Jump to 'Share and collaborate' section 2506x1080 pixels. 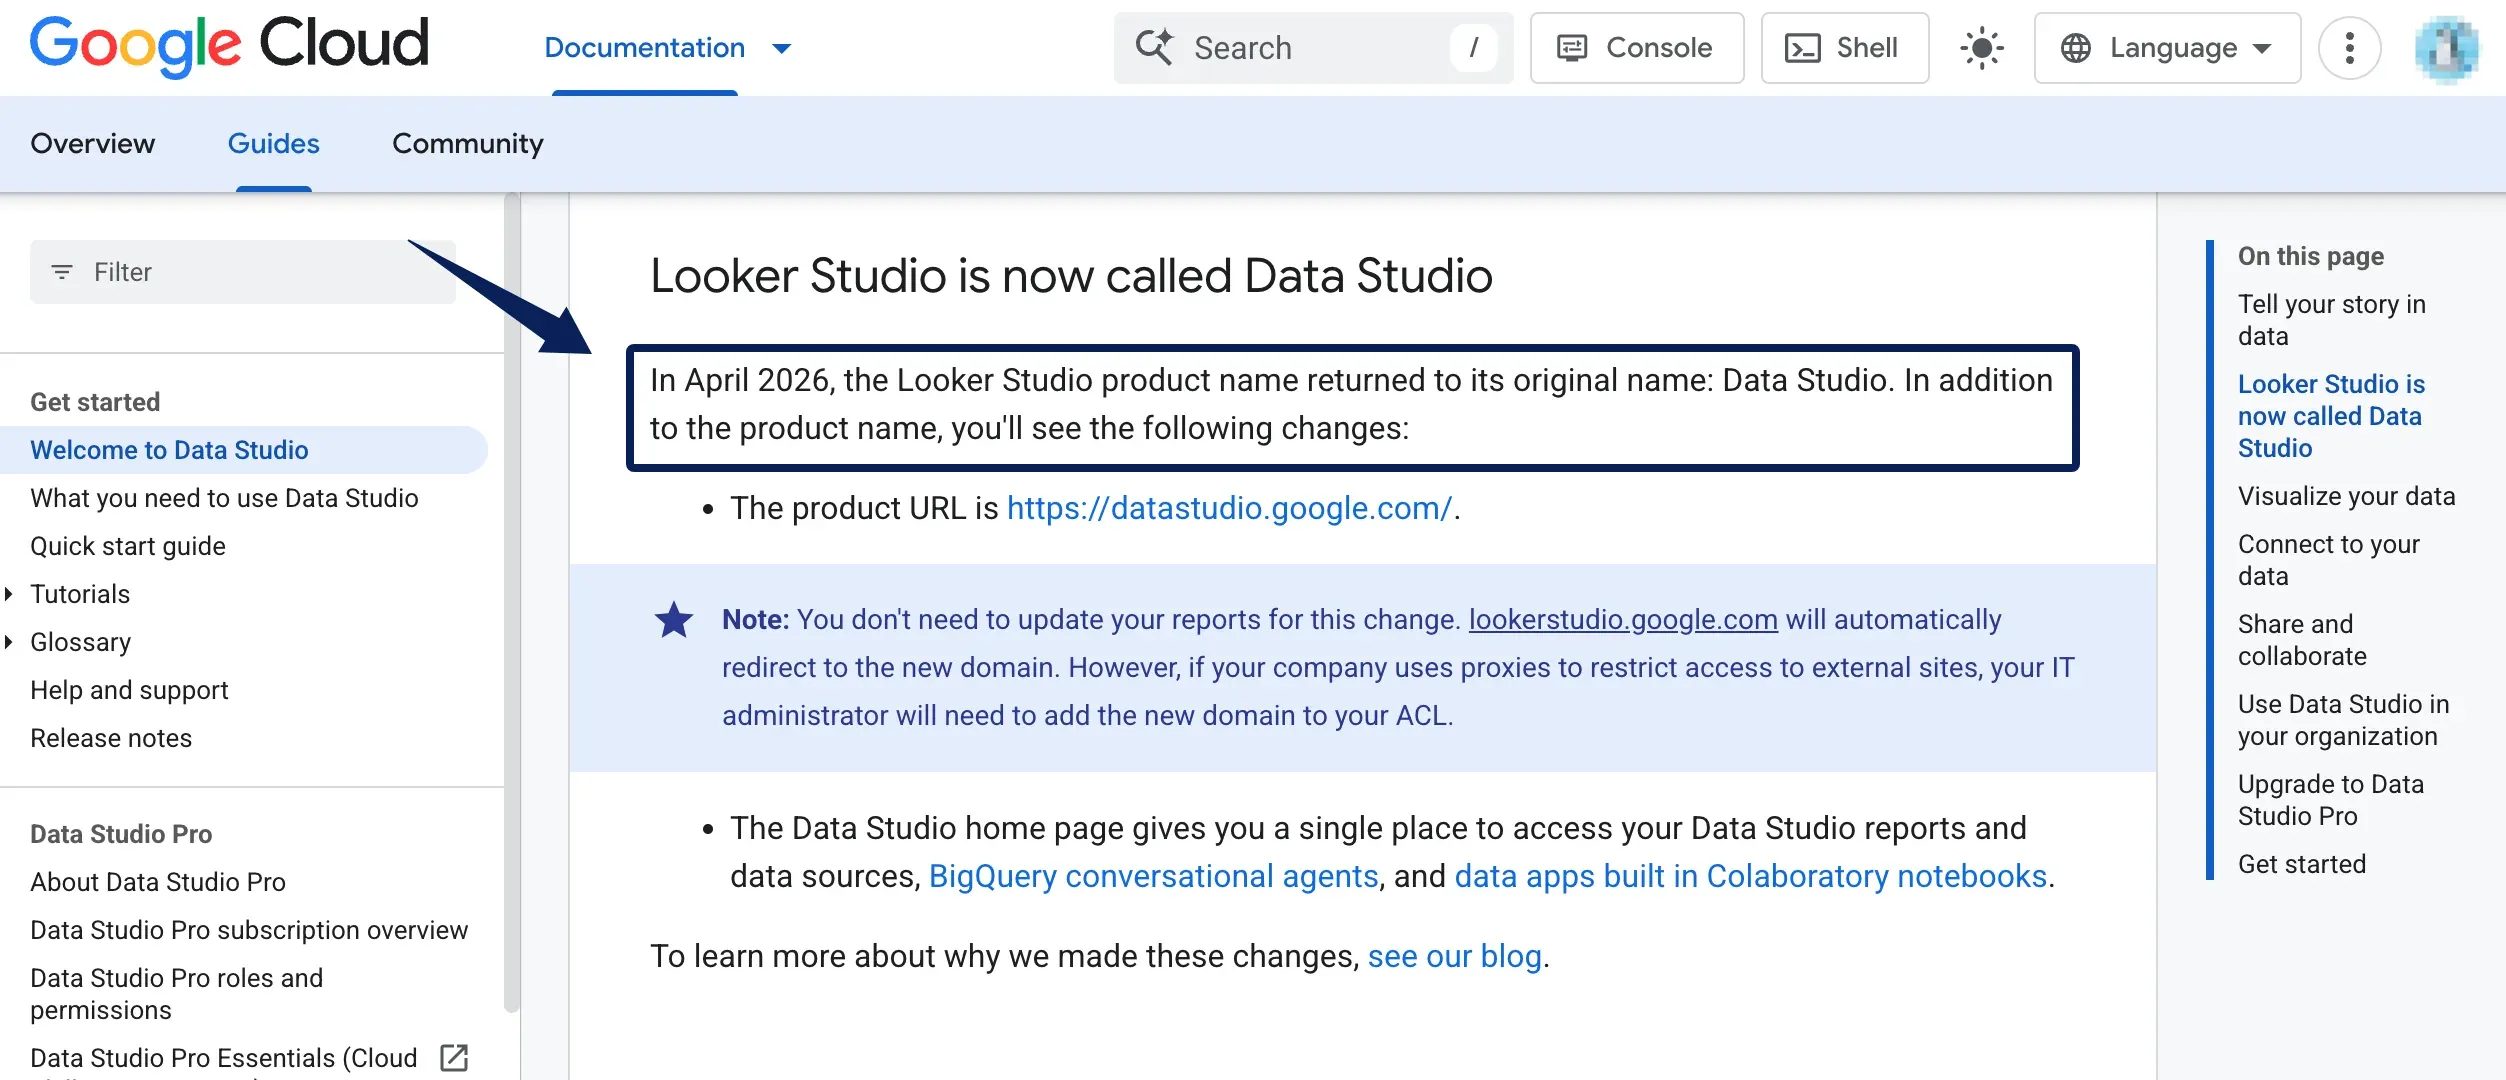point(2303,640)
